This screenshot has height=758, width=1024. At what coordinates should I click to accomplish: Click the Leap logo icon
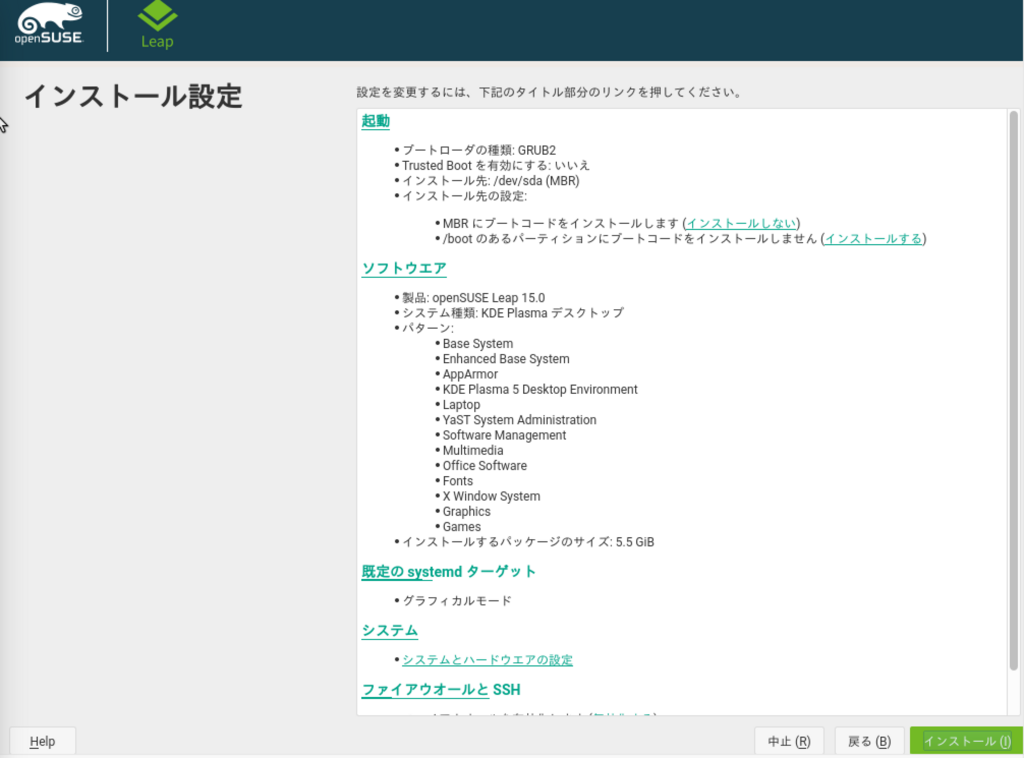(x=157, y=25)
